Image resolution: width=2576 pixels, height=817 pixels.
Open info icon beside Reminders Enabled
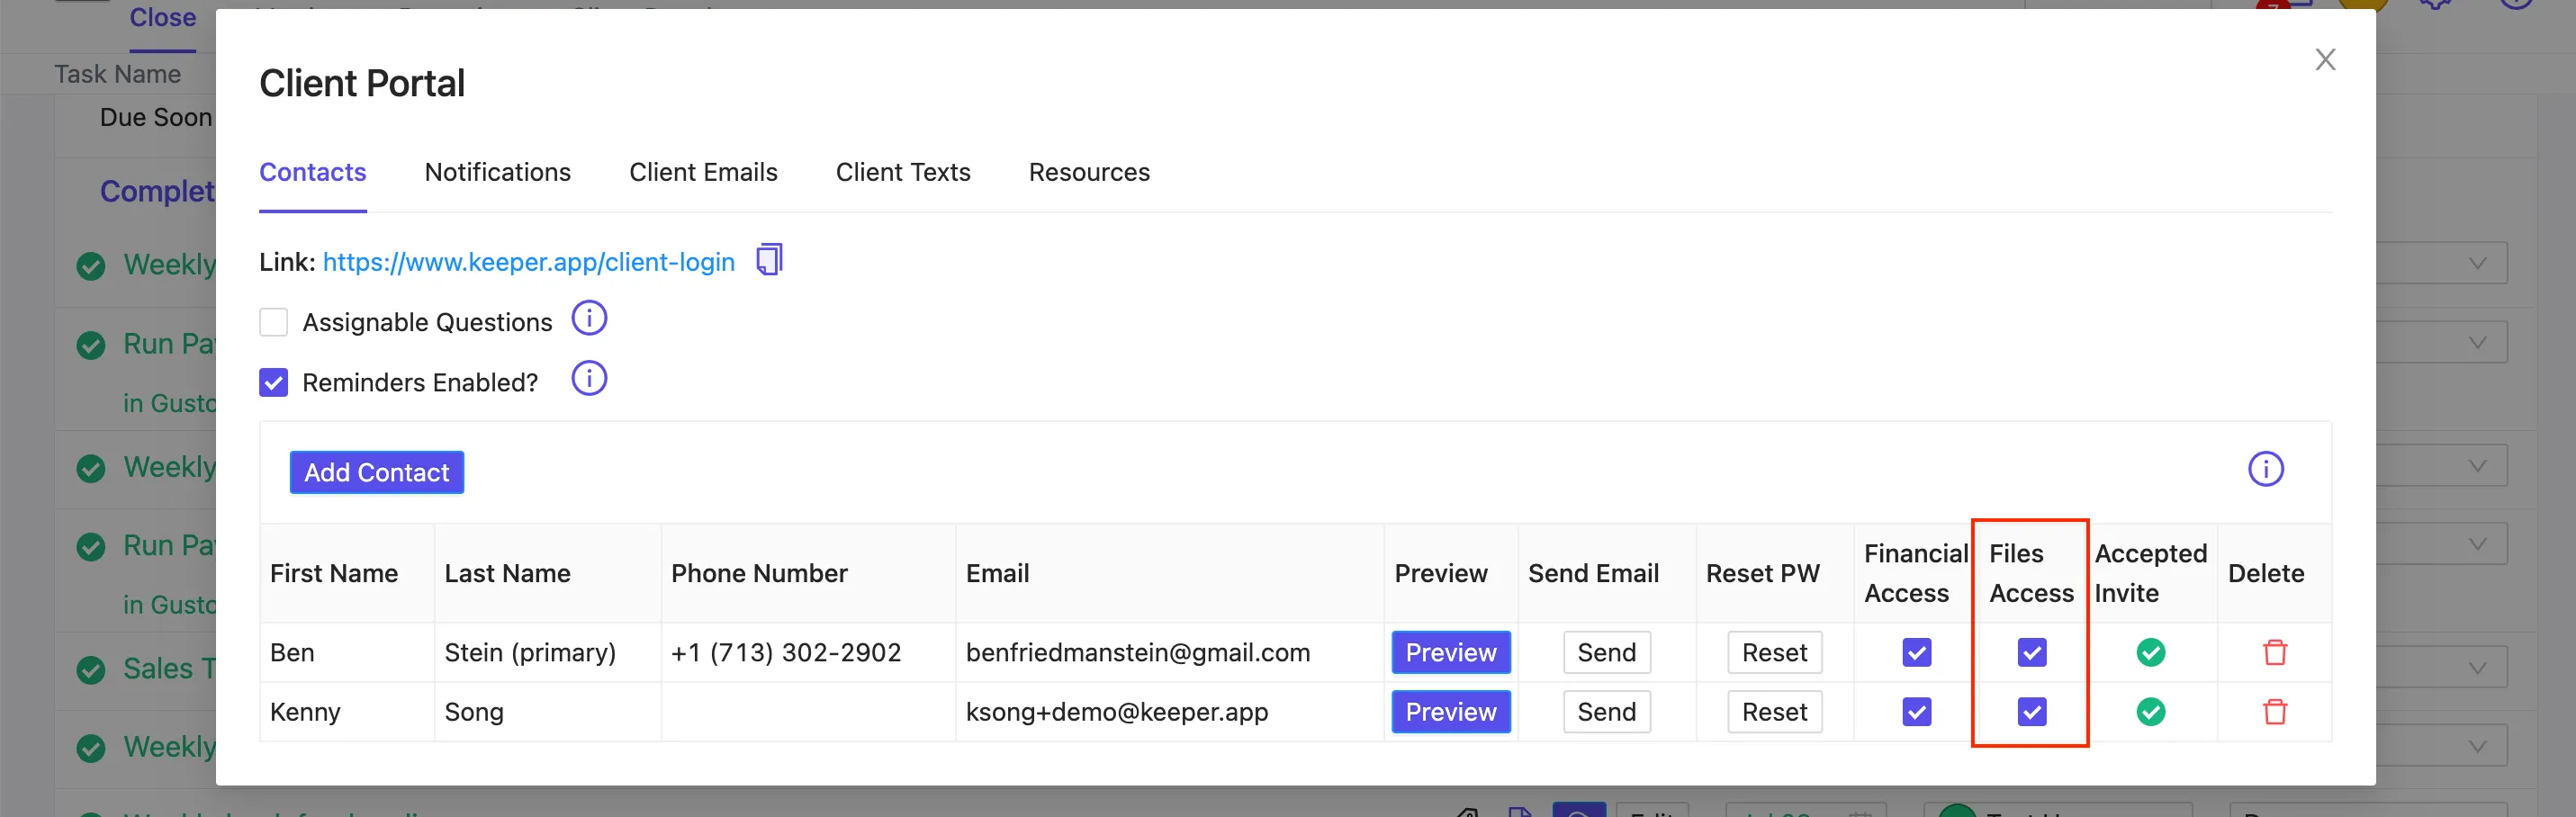(x=589, y=379)
